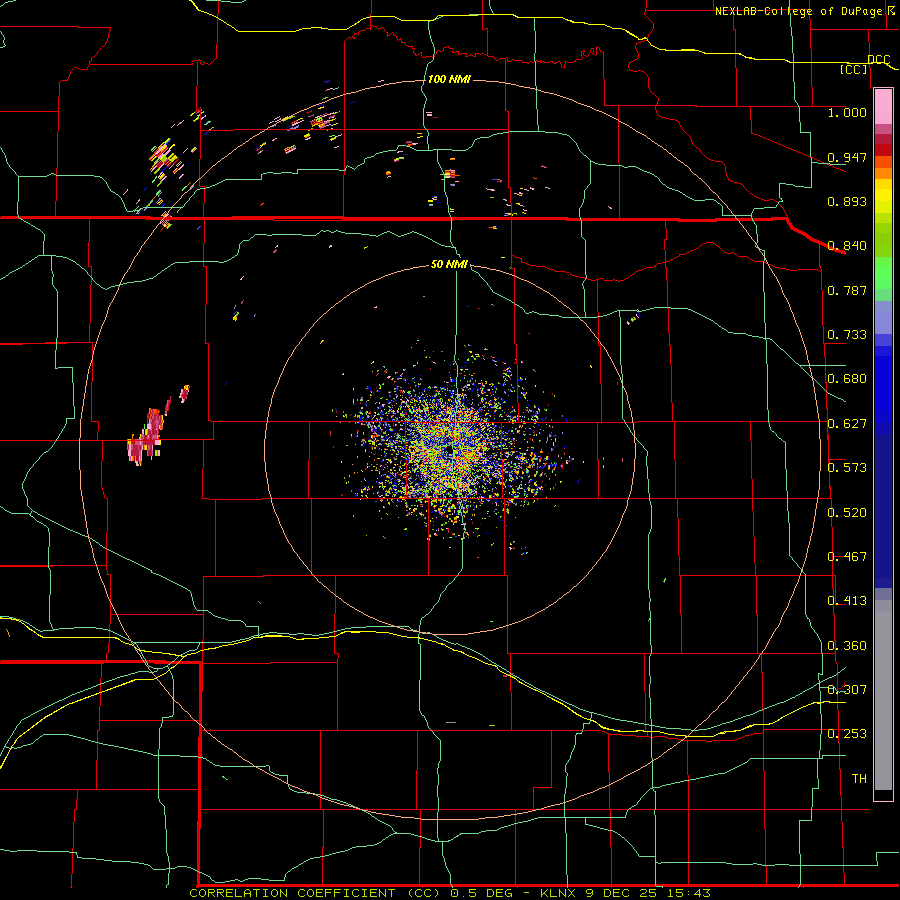This screenshot has width=900, height=900.
Task: Click the 0.947 scale value
Action: click(x=847, y=157)
